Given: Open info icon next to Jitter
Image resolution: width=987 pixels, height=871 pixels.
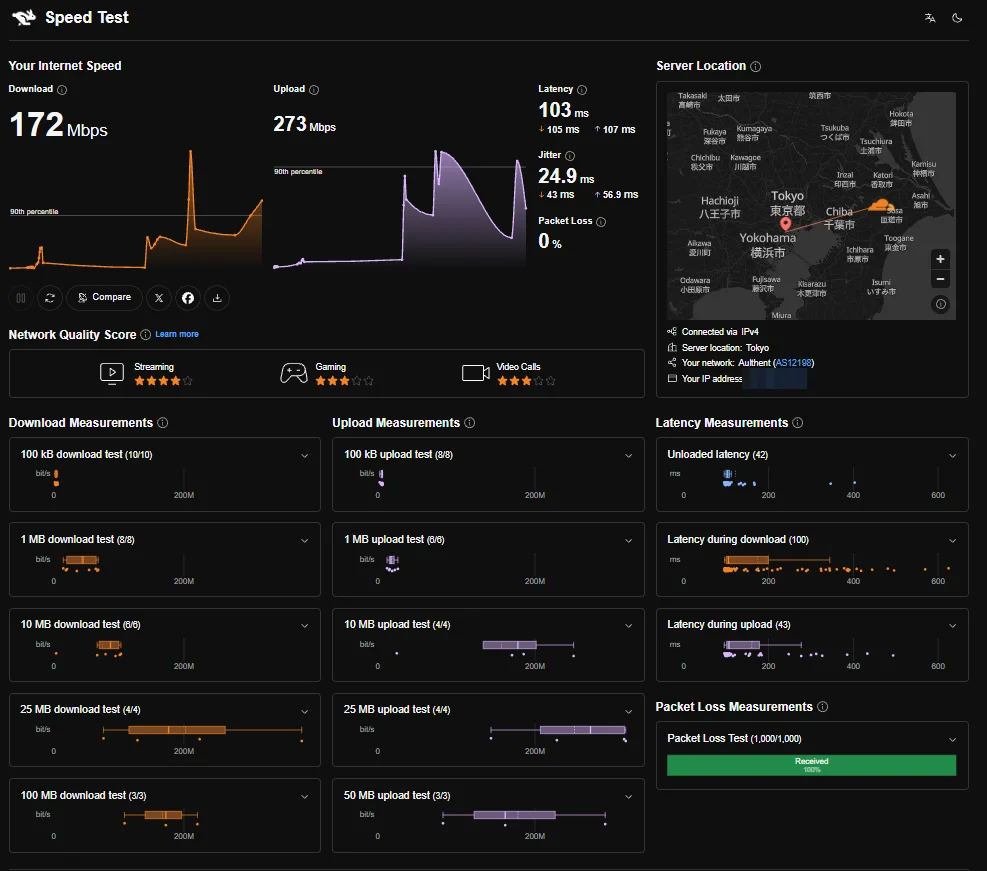Looking at the screenshot, I should point(570,155).
